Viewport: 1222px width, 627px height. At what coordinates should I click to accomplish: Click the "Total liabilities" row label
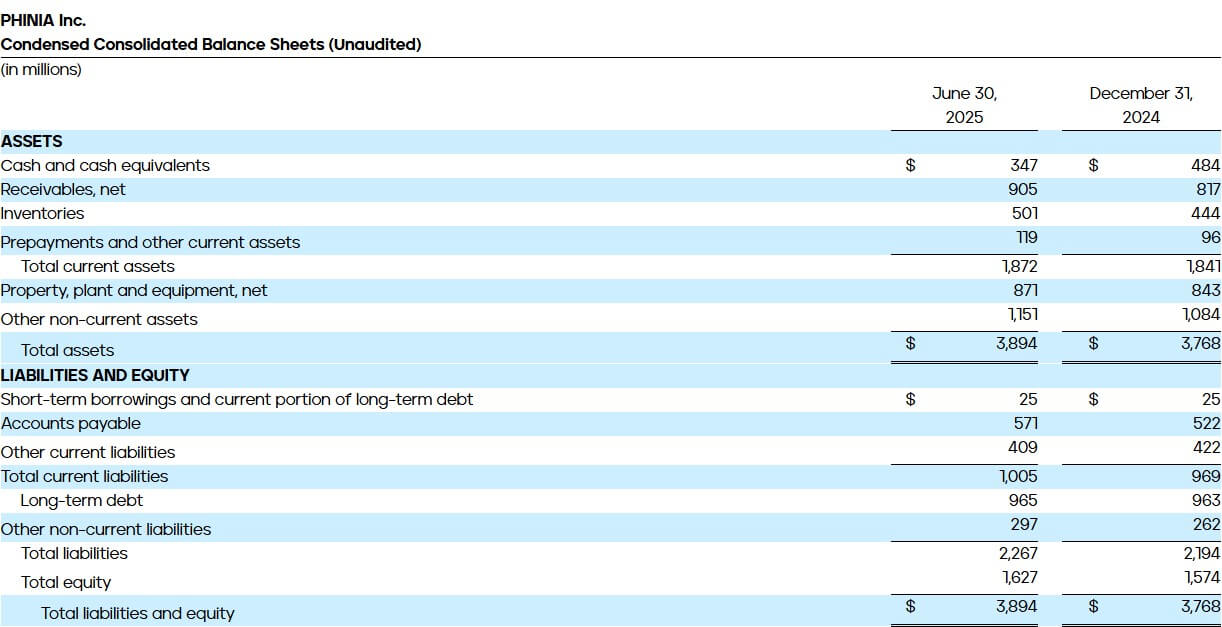pos(74,553)
